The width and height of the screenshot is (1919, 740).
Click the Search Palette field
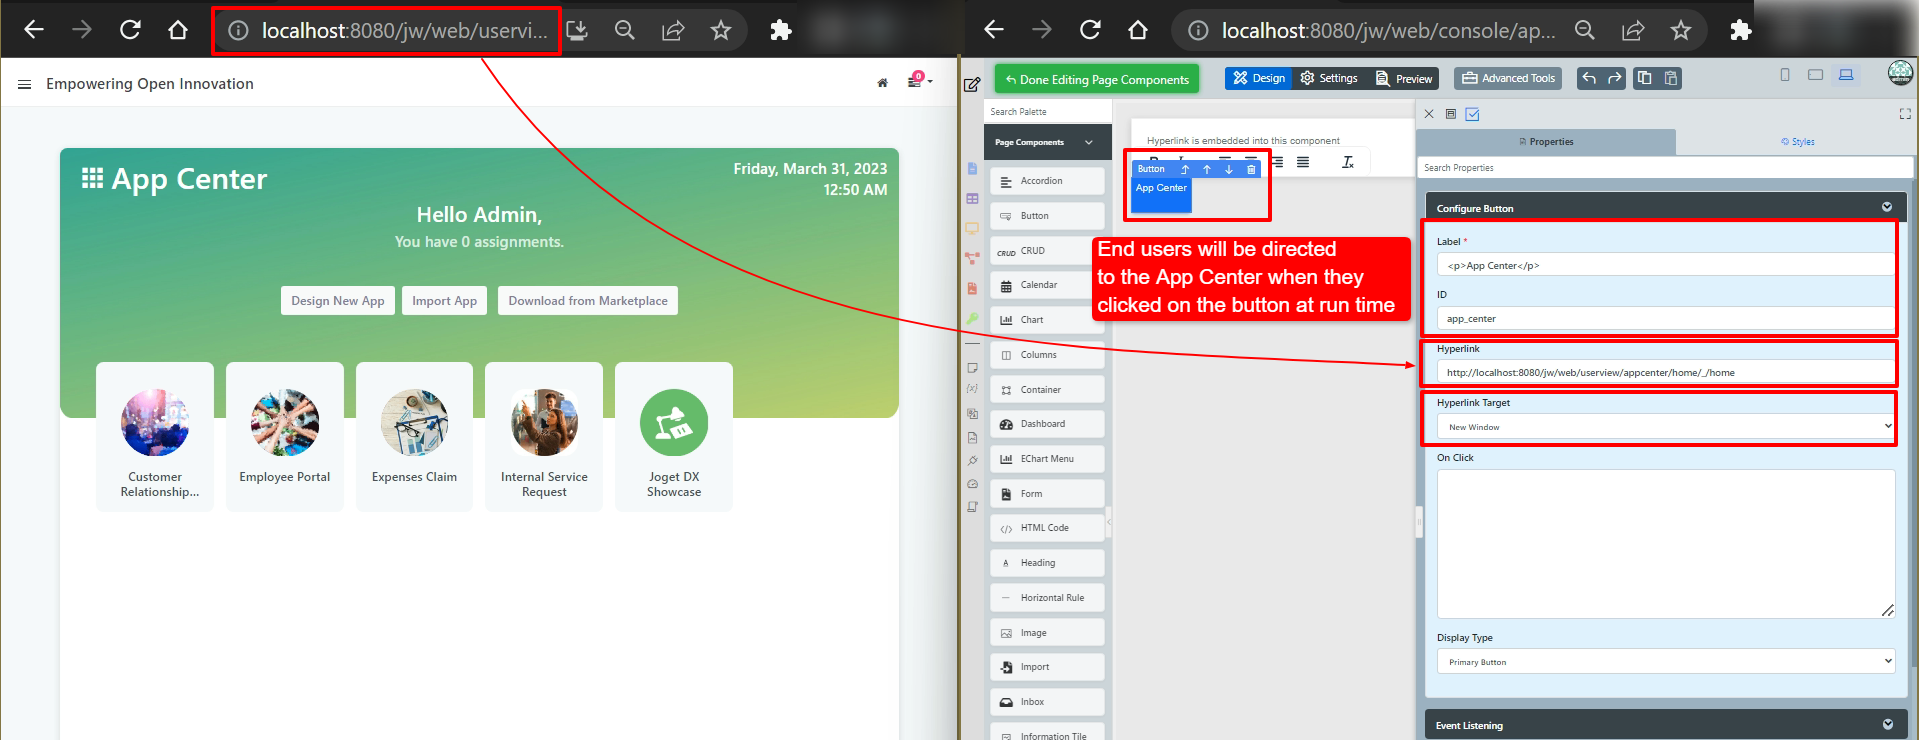click(1047, 112)
